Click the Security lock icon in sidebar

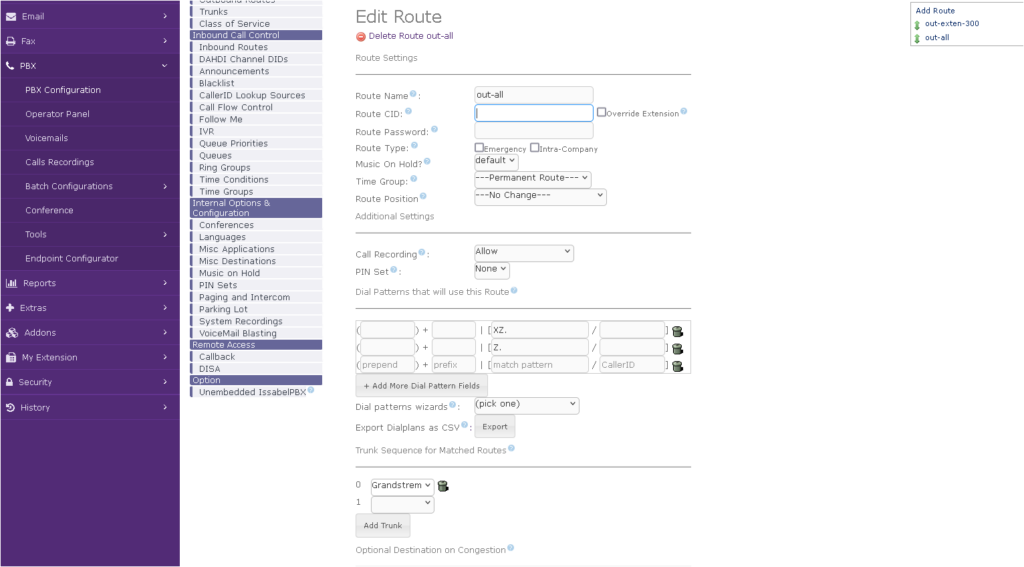[x=10, y=382]
